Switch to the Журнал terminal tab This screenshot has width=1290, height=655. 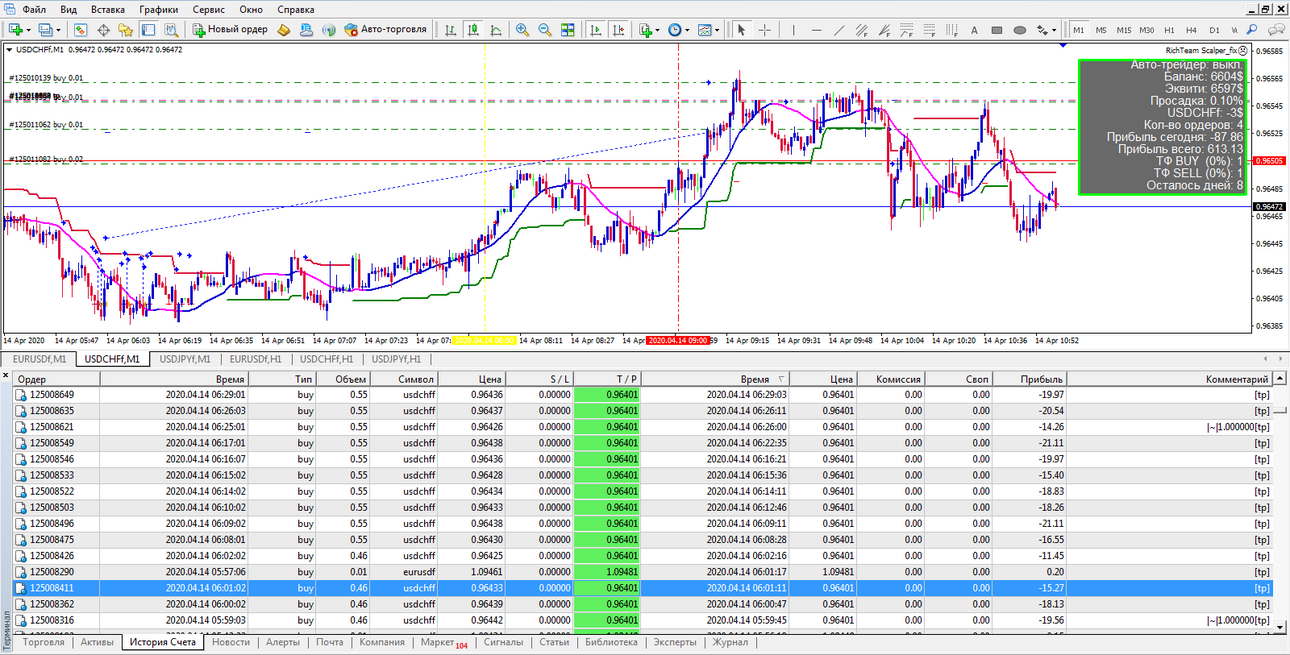(x=729, y=642)
